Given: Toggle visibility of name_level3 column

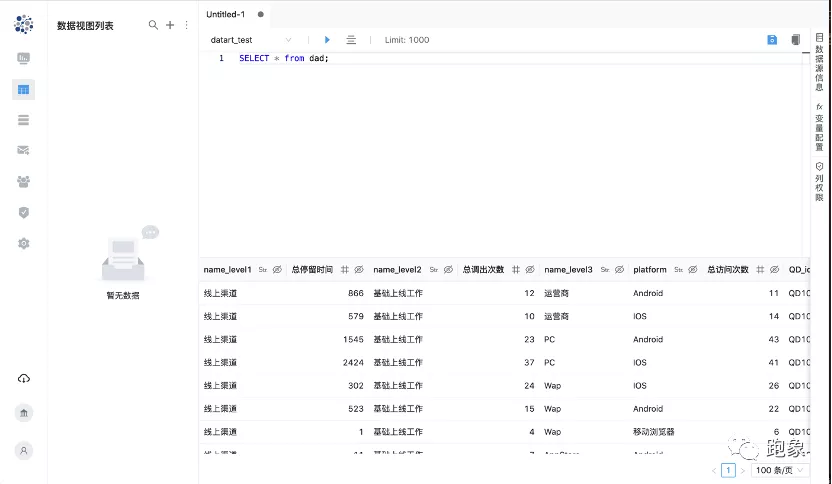Looking at the screenshot, I should click(619, 270).
